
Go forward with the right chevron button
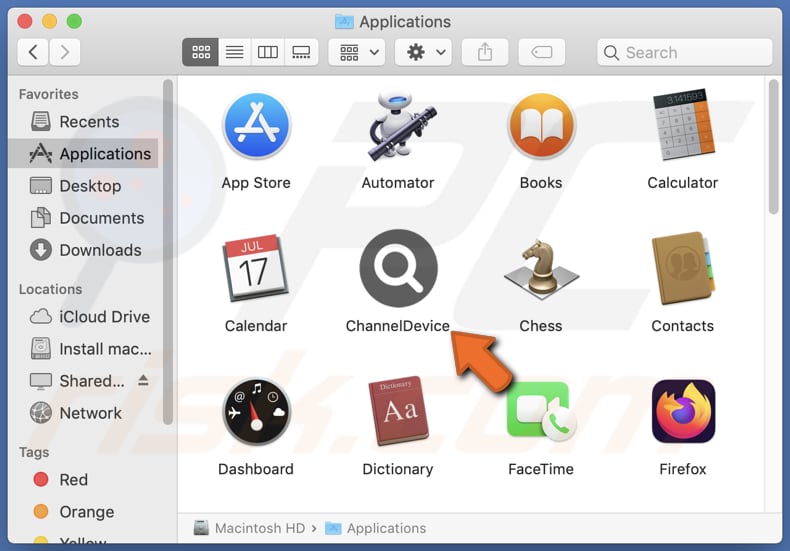64,52
